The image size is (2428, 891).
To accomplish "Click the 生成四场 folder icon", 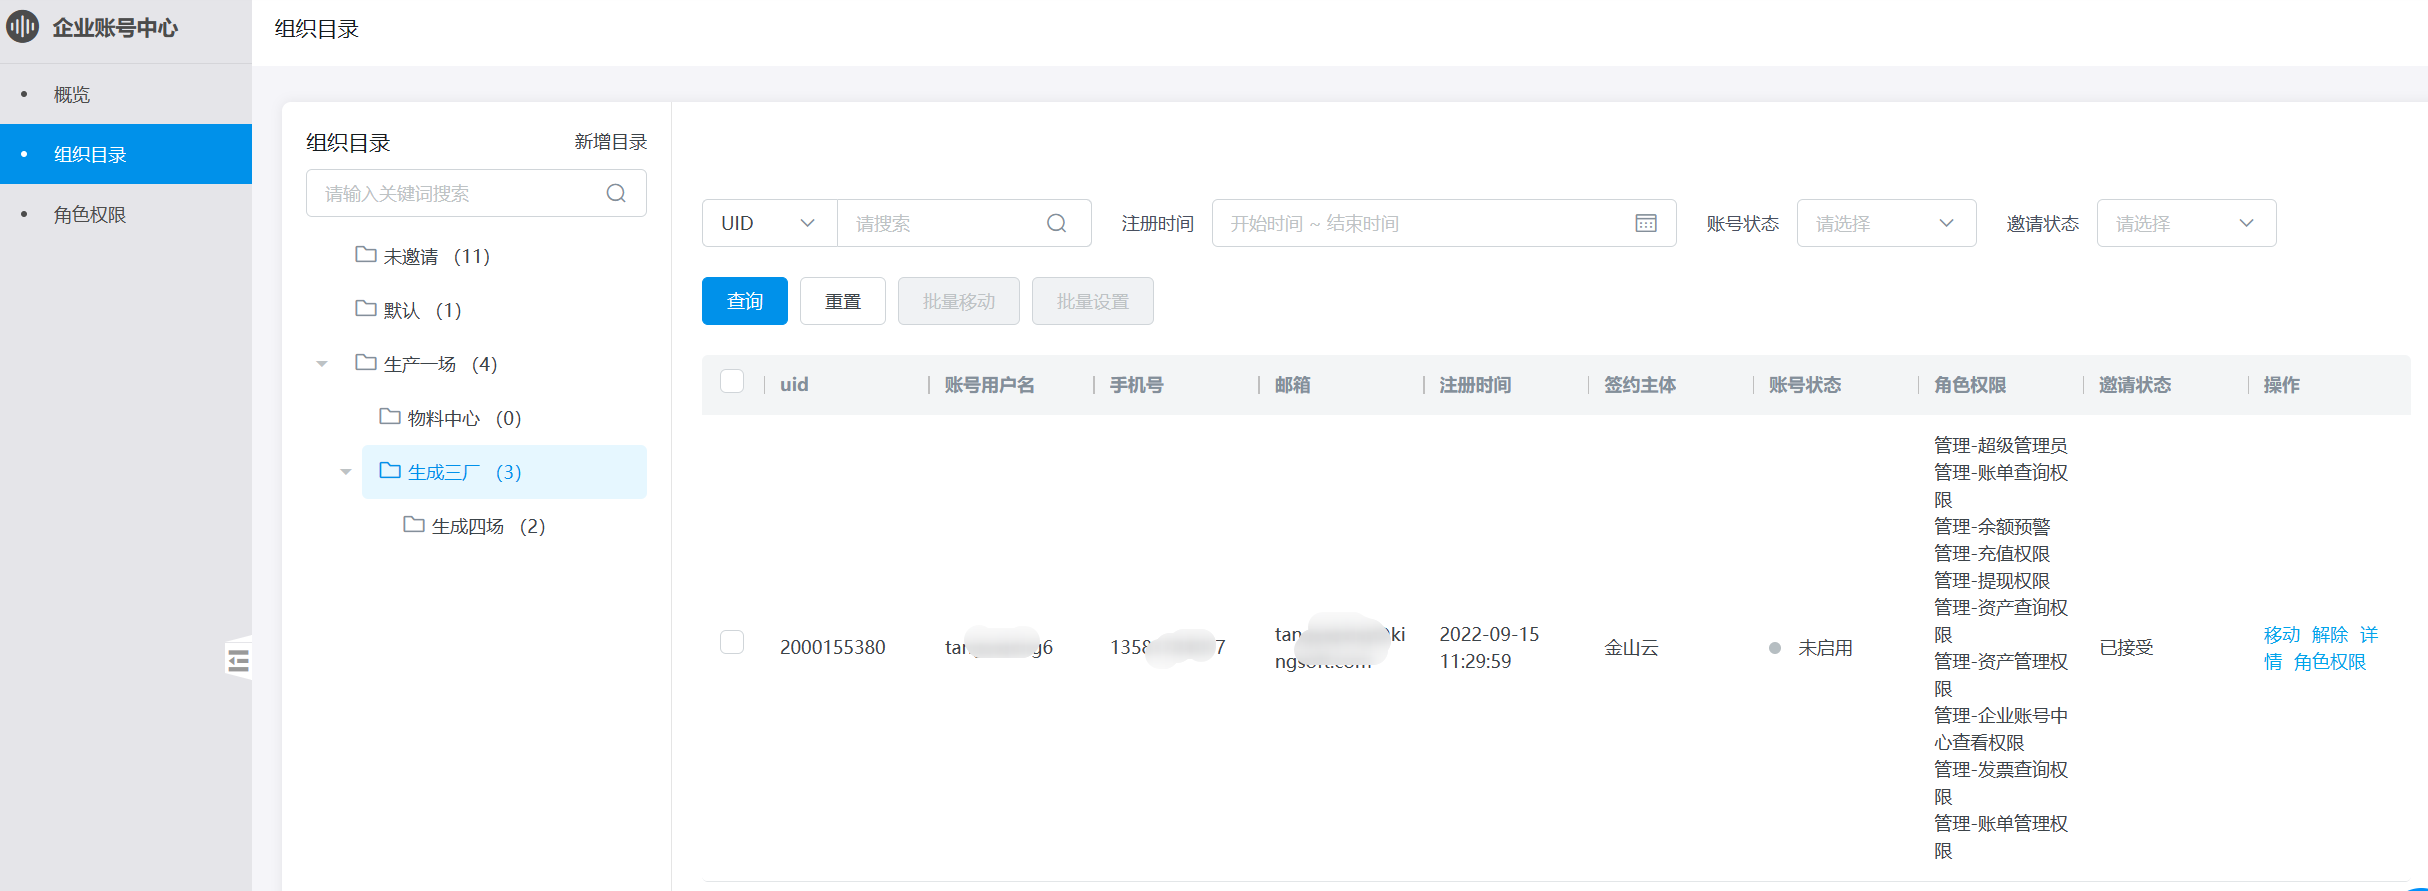I will [414, 525].
